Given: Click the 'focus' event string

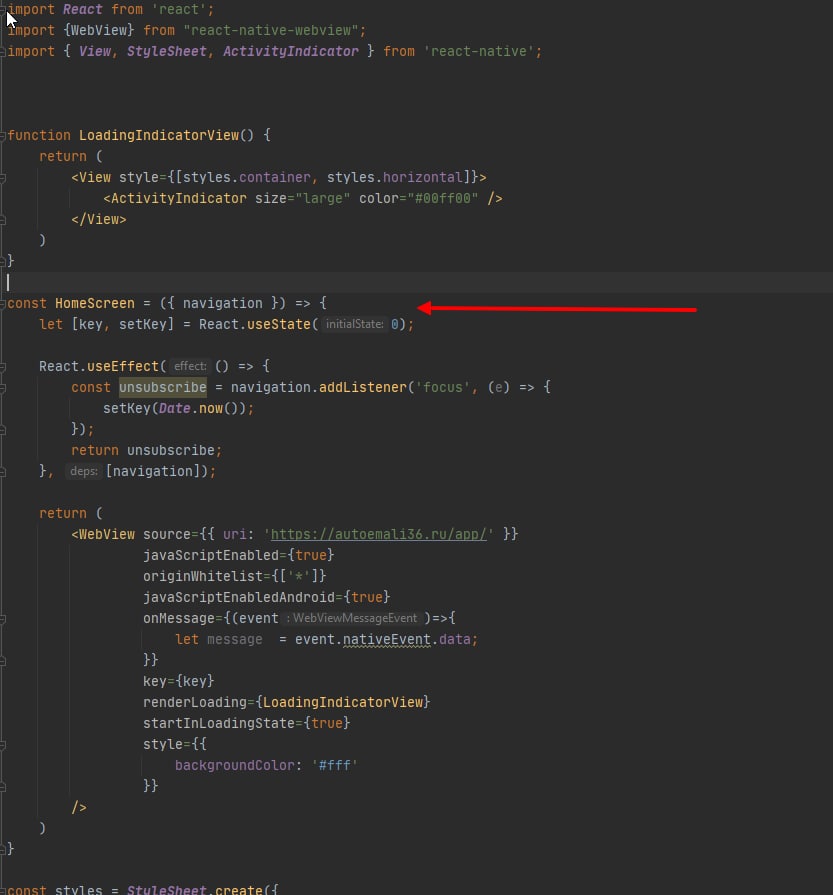Looking at the screenshot, I should [442, 387].
